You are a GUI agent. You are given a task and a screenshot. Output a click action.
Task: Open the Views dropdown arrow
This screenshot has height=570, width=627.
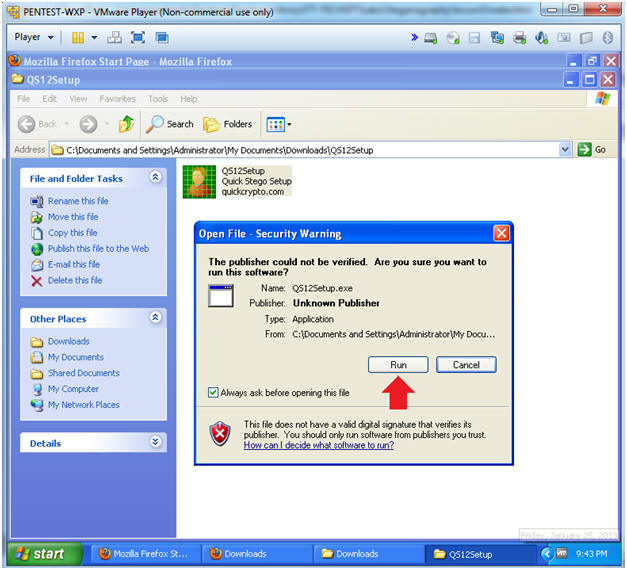point(290,124)
